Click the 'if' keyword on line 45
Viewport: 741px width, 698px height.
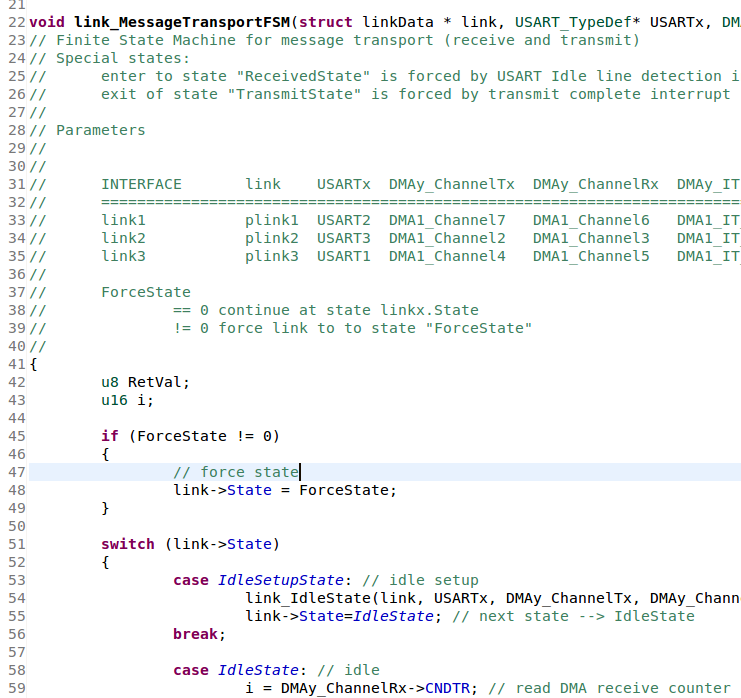[109, 436]
